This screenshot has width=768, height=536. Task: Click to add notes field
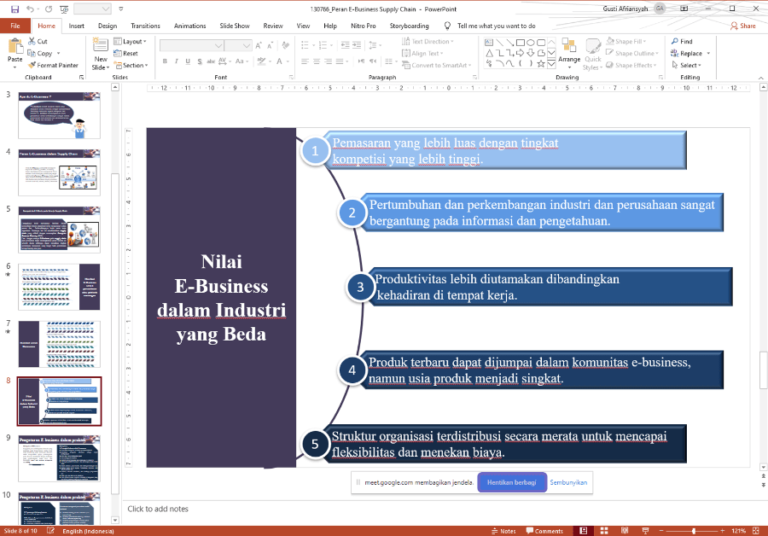click(x=158, y=509)
